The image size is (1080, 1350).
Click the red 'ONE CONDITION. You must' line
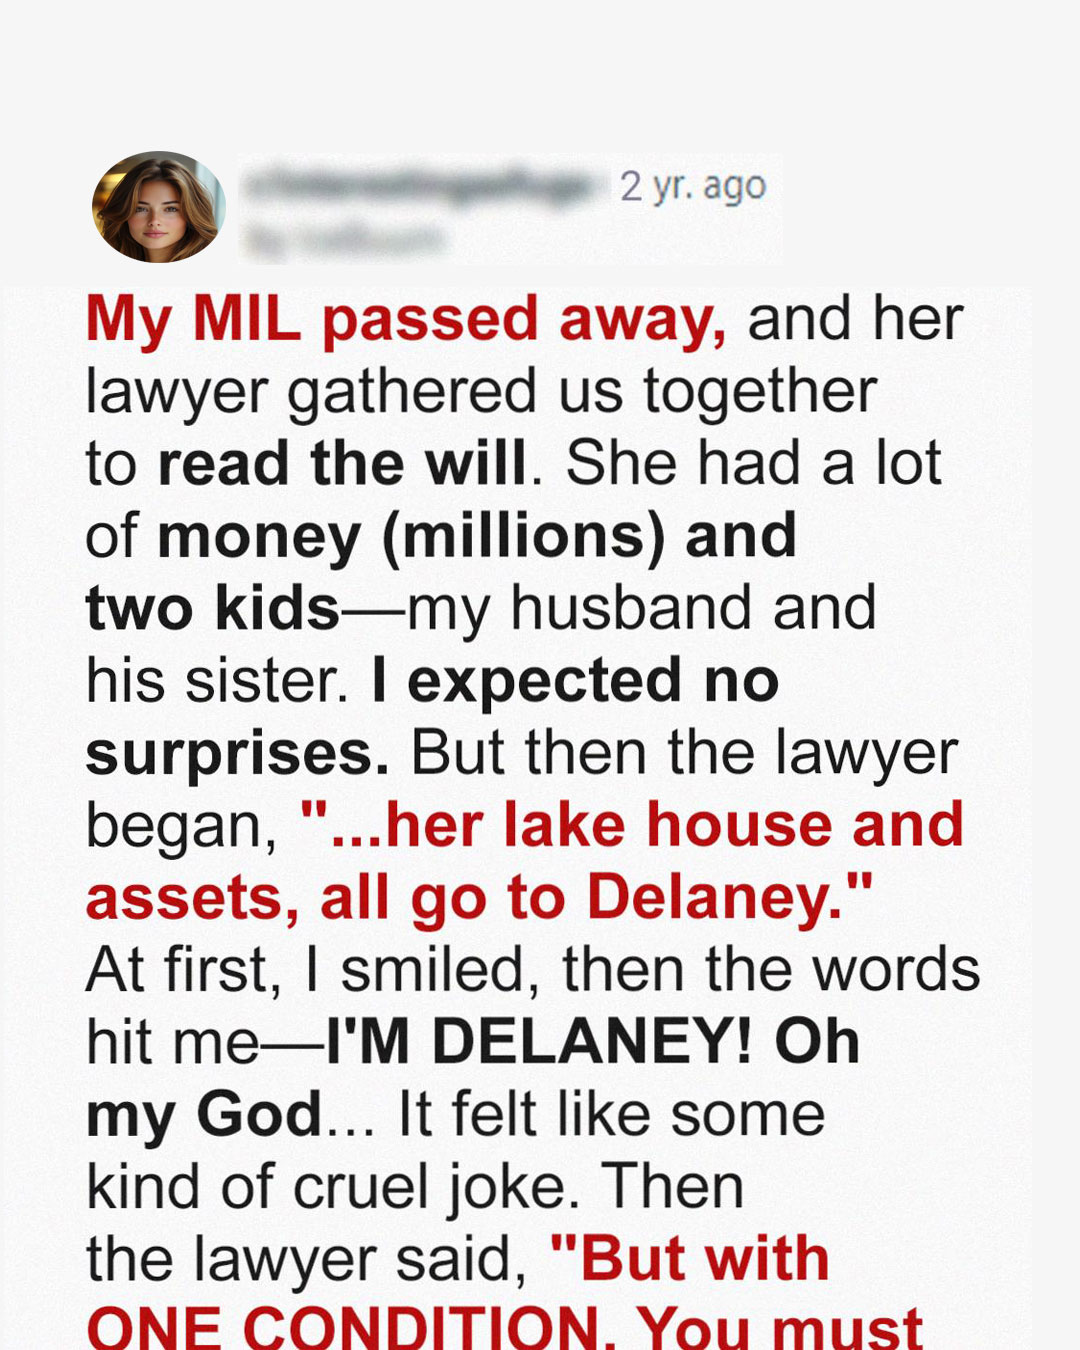click(504, 1328)
